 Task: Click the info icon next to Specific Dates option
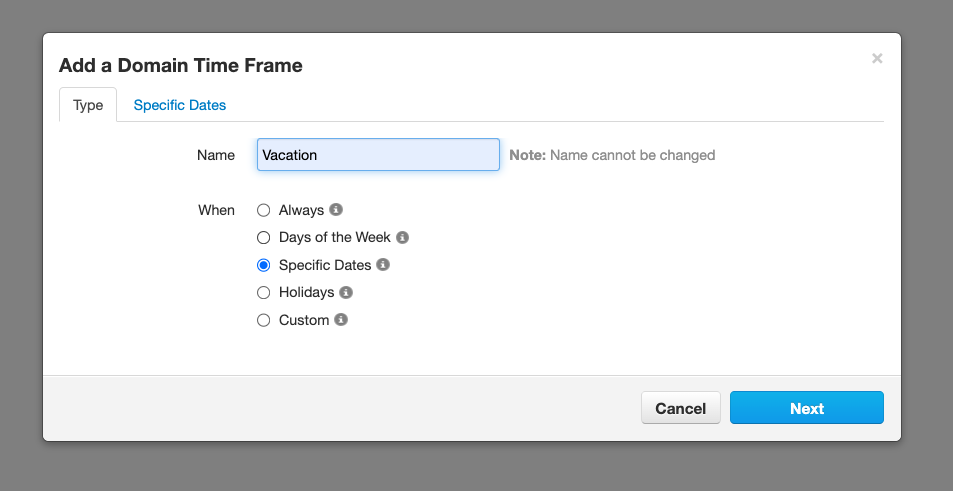point(383,265)
